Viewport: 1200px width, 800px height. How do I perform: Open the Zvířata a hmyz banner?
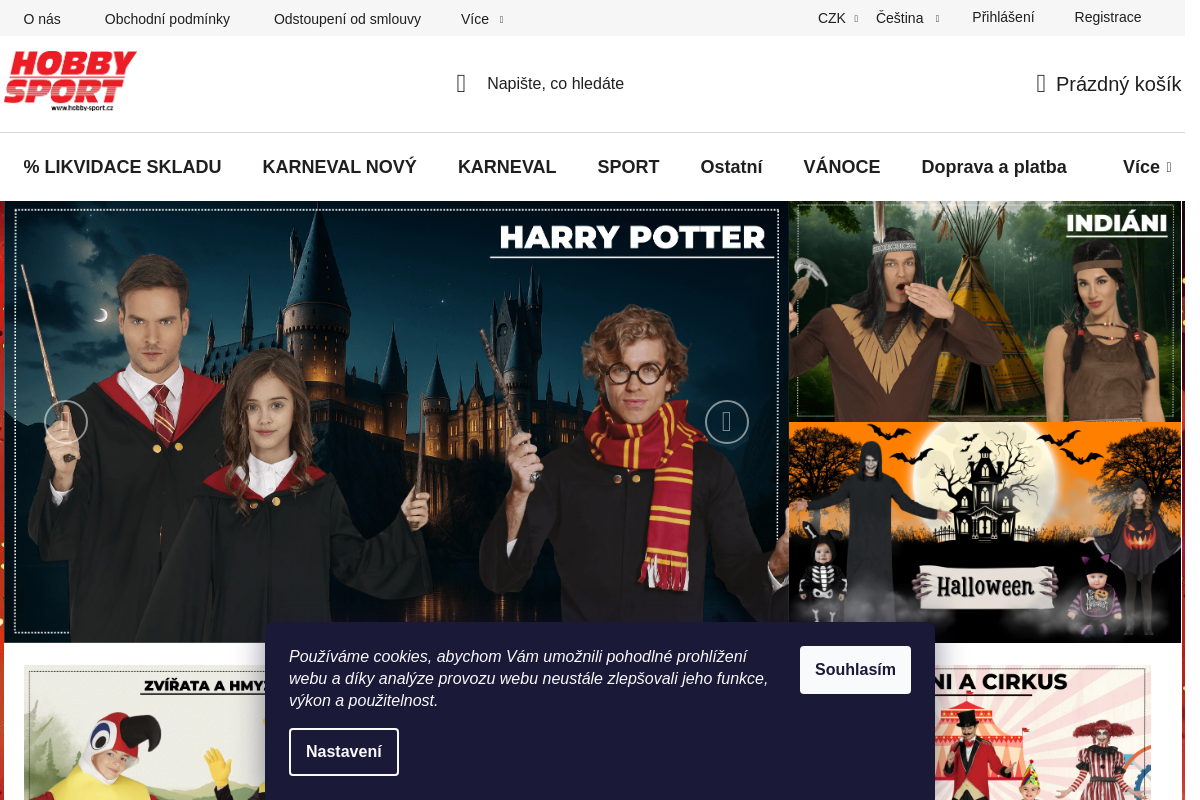pos(145,732)
